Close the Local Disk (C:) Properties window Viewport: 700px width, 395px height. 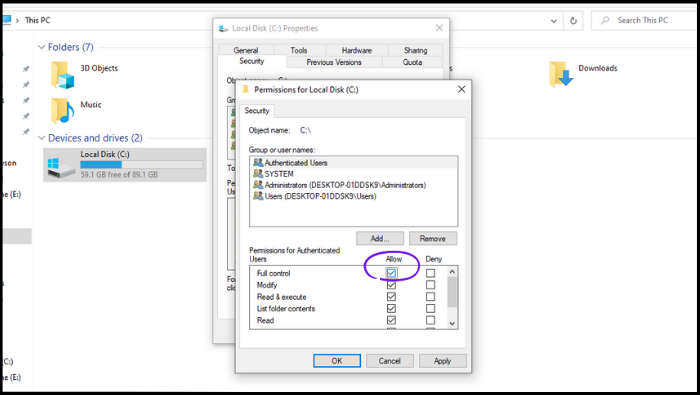[x=439, y=28]
